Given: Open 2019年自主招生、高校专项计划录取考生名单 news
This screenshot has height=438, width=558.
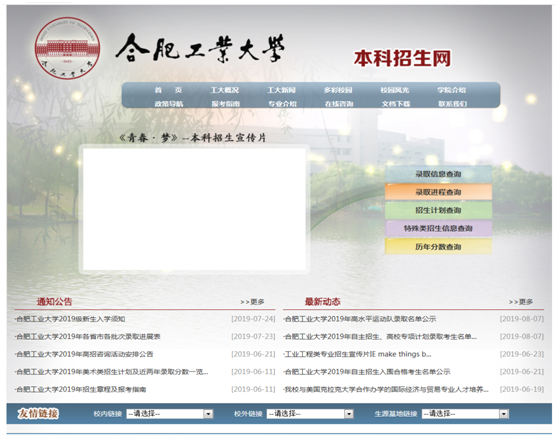Looking at the screenshot, I should tap(380, 337).
